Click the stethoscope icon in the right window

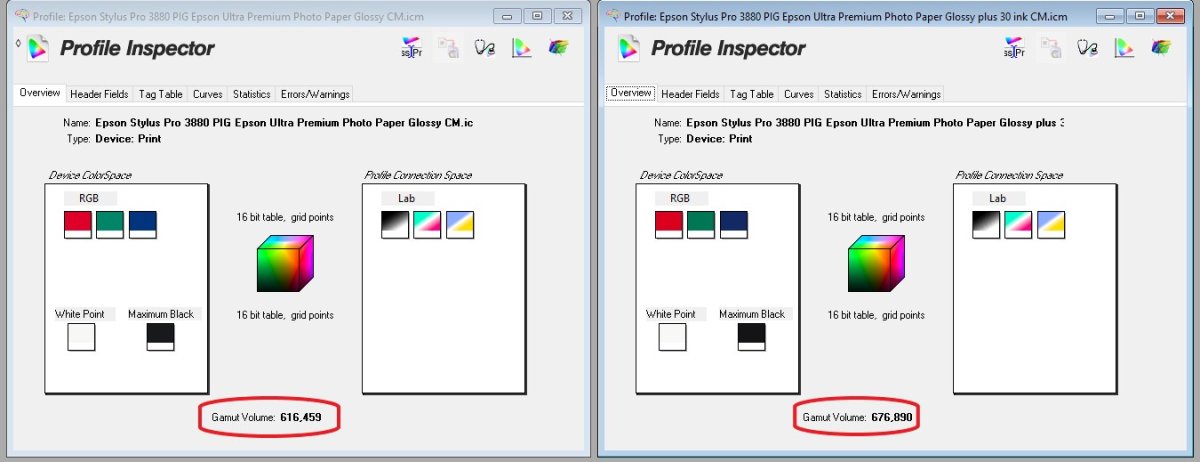(x=1087, y=47)
